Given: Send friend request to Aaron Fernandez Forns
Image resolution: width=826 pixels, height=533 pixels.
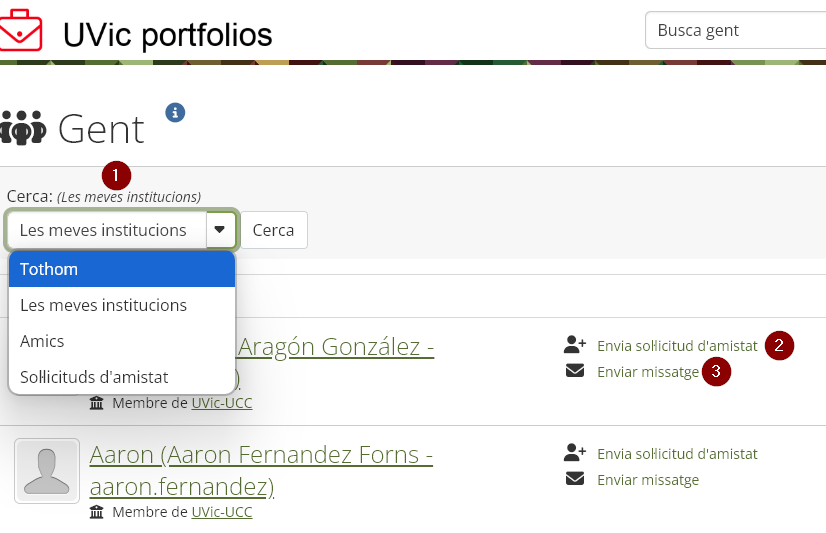Looking at the screenshot, I should click(x=677, y=453).
